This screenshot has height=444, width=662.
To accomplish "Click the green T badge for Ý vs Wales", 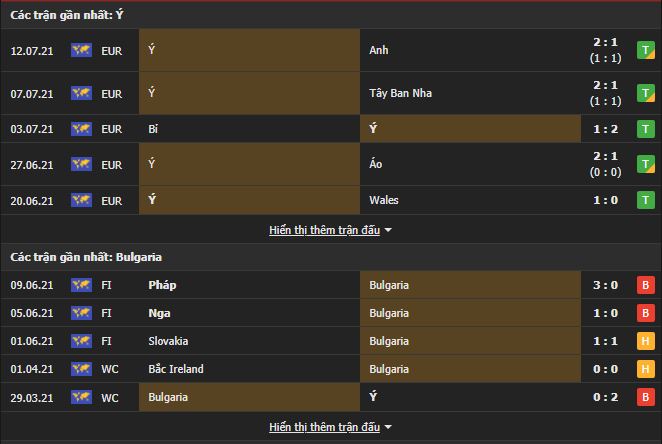I will (x=646, y=200).
